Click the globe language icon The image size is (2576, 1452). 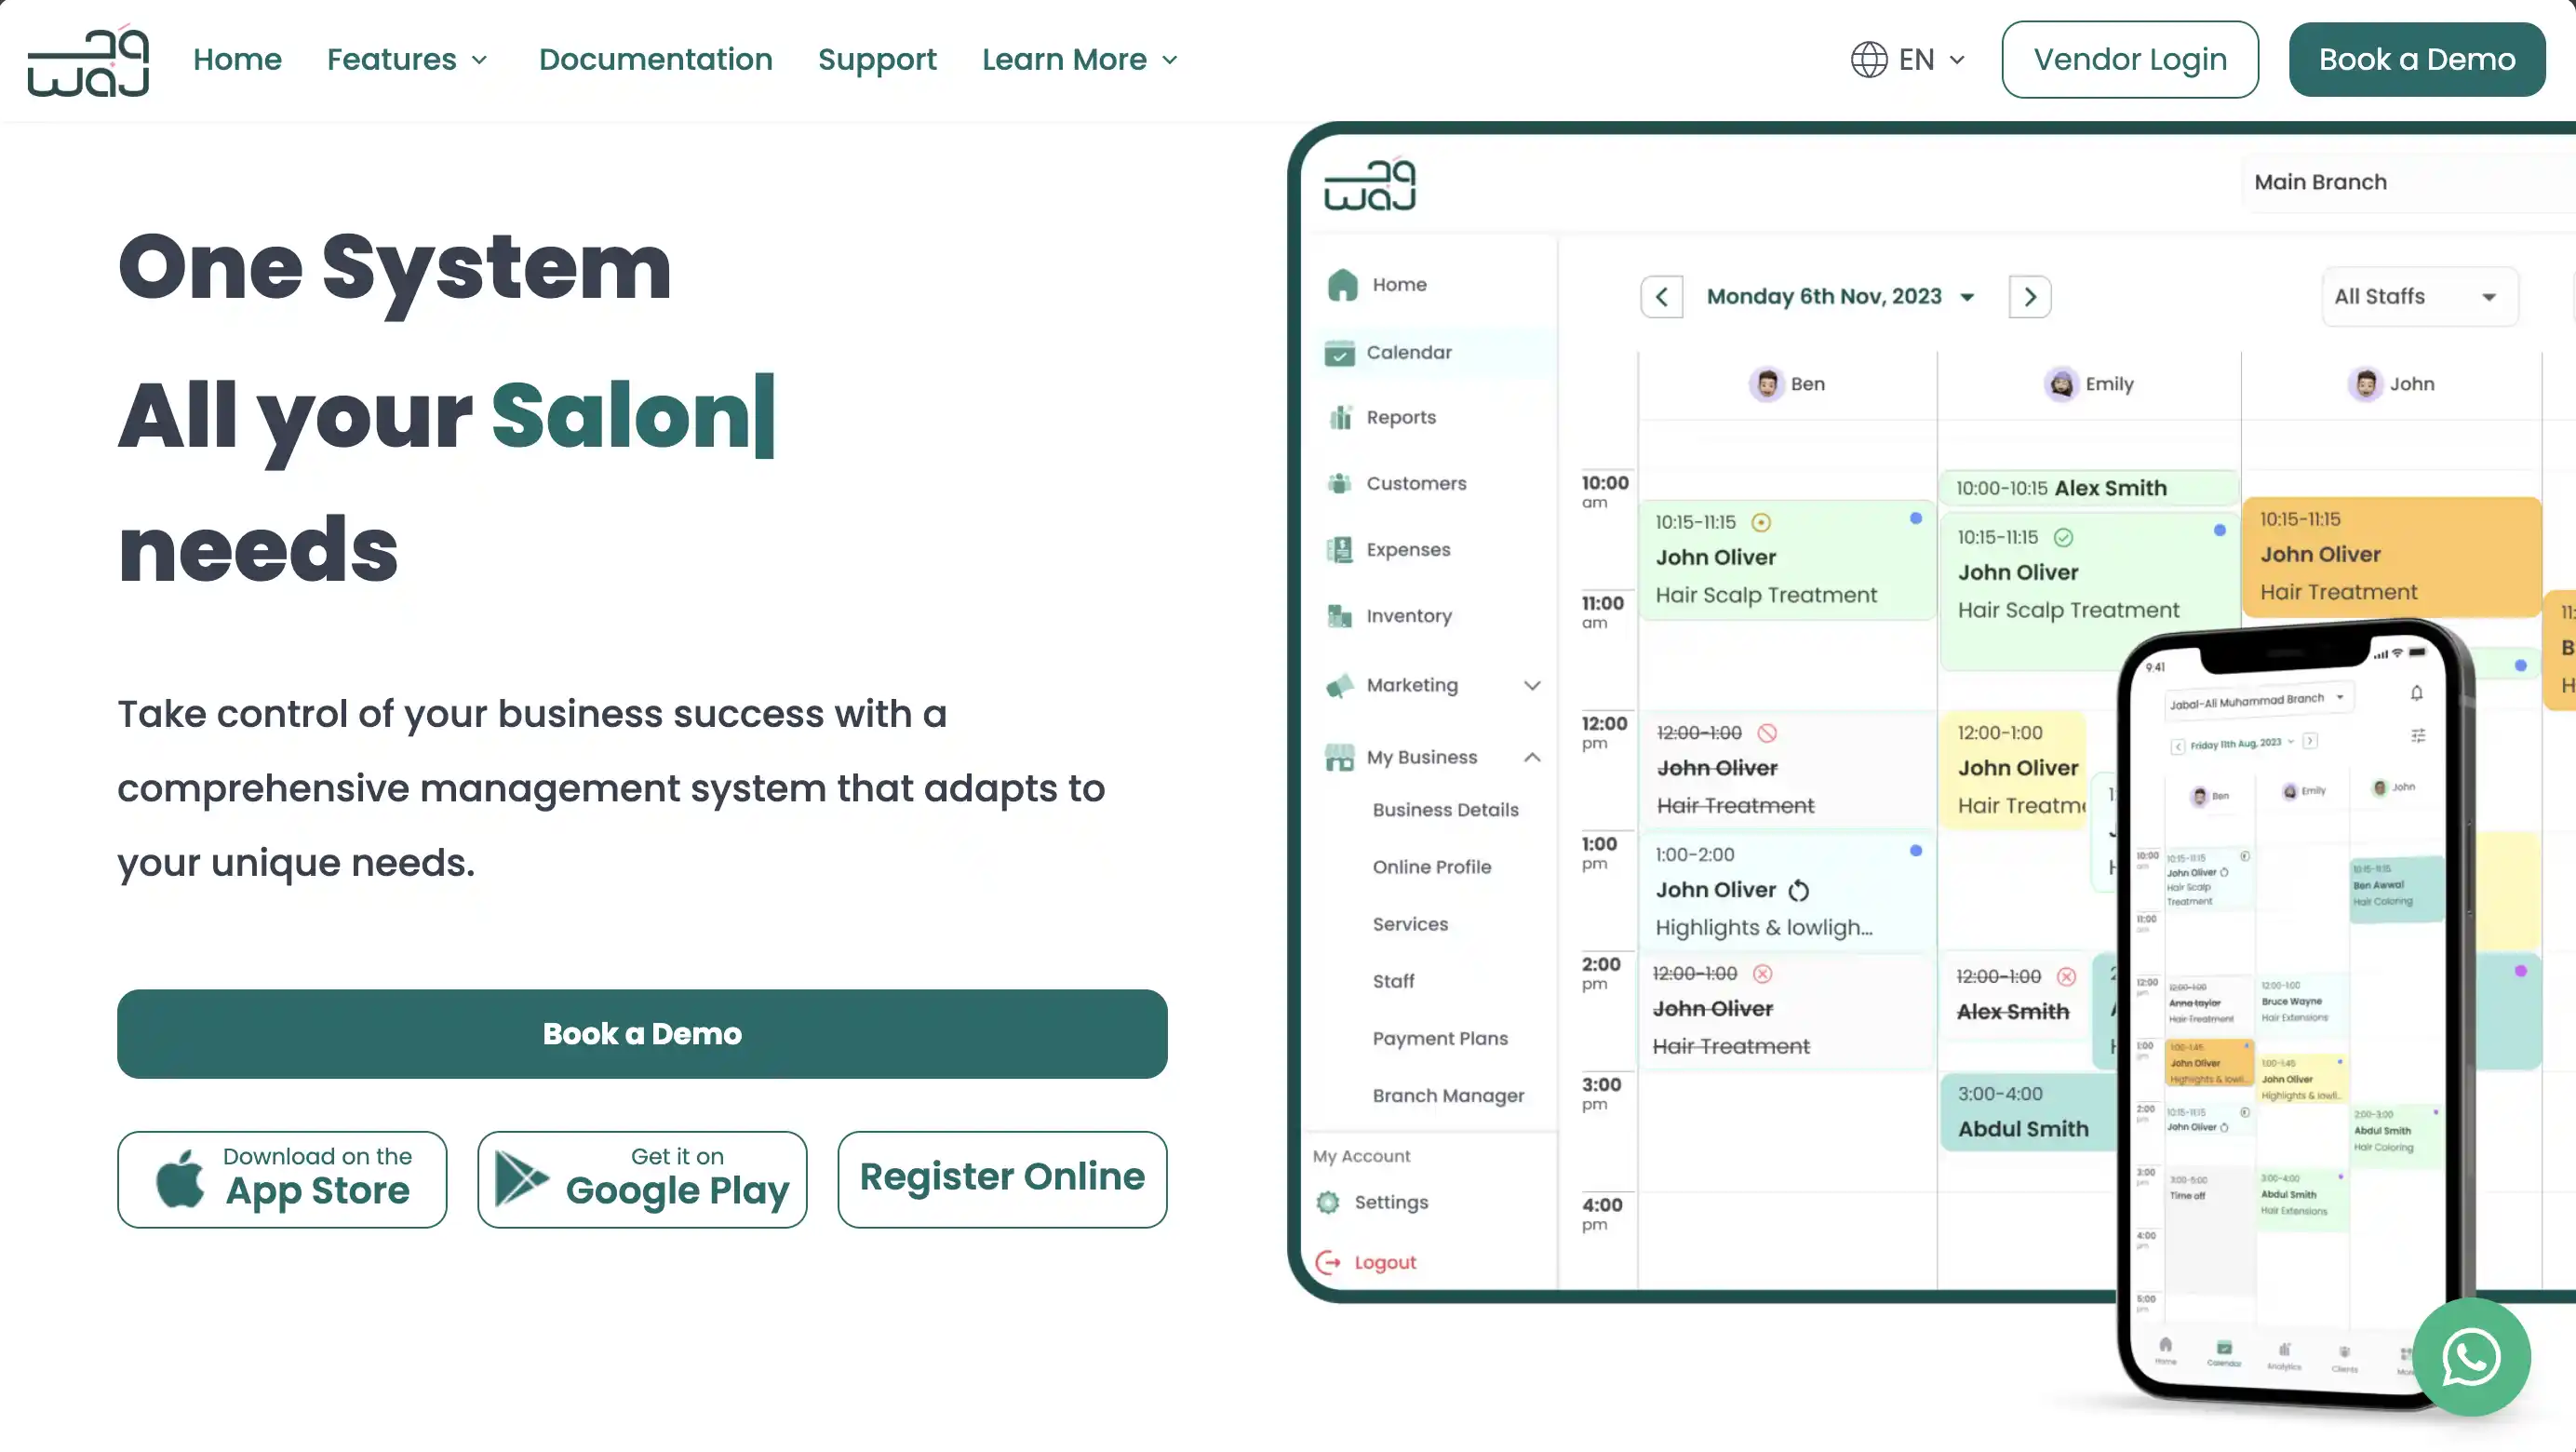(1868, 60)
